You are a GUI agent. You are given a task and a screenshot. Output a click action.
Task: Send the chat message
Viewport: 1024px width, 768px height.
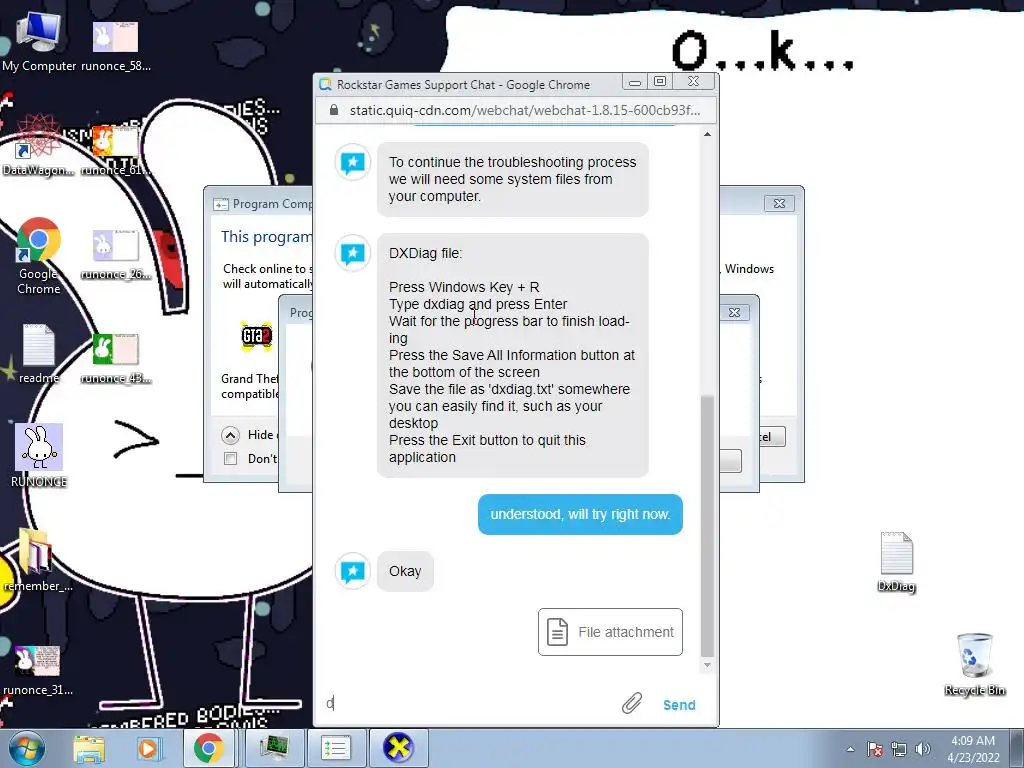tap(679, 705)
